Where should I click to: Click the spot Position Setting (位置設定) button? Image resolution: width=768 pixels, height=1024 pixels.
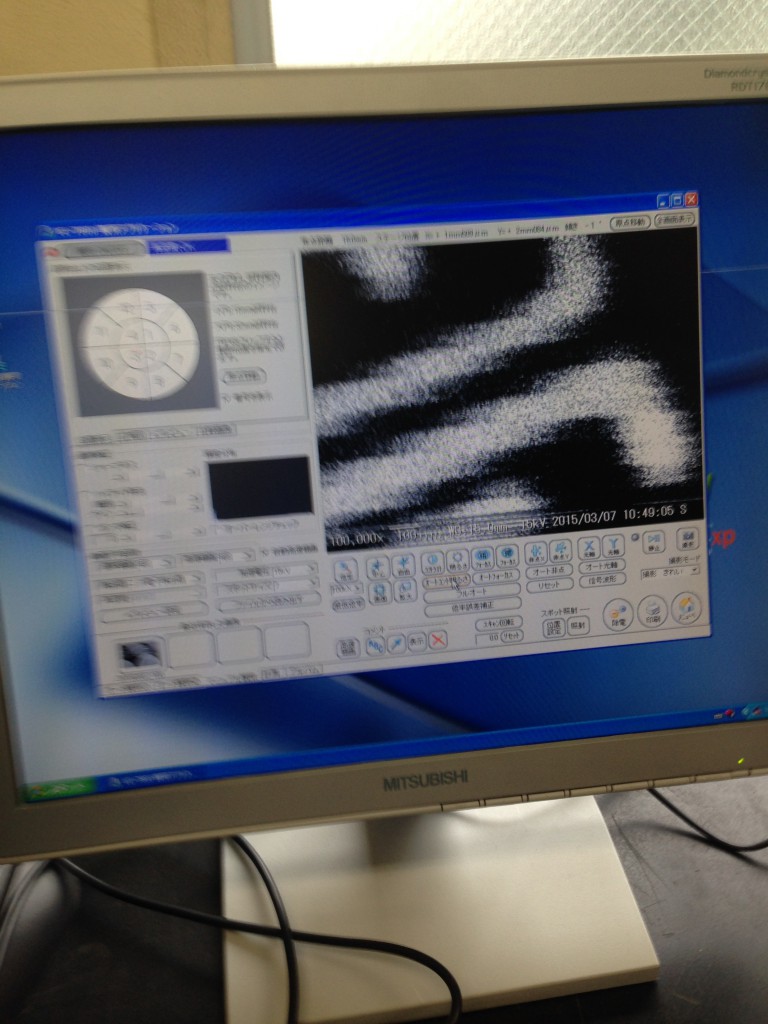pyautogui.click(x=554, y=628)
